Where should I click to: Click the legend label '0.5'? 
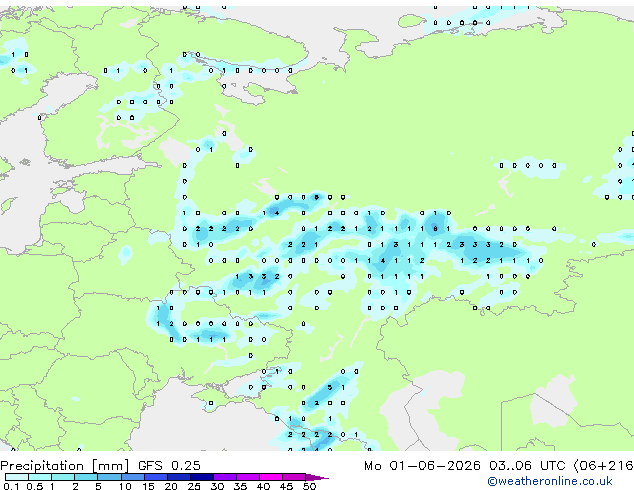click(34, 486)
